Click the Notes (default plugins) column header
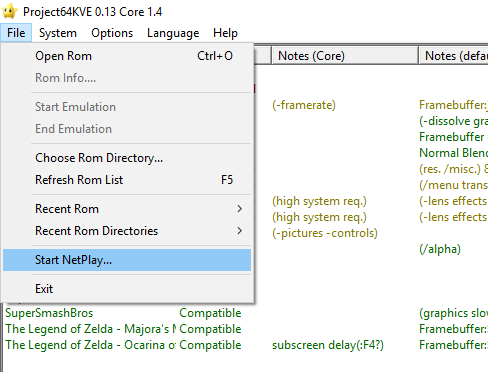This screenshot has width=488, height=372. coord(454,56)
